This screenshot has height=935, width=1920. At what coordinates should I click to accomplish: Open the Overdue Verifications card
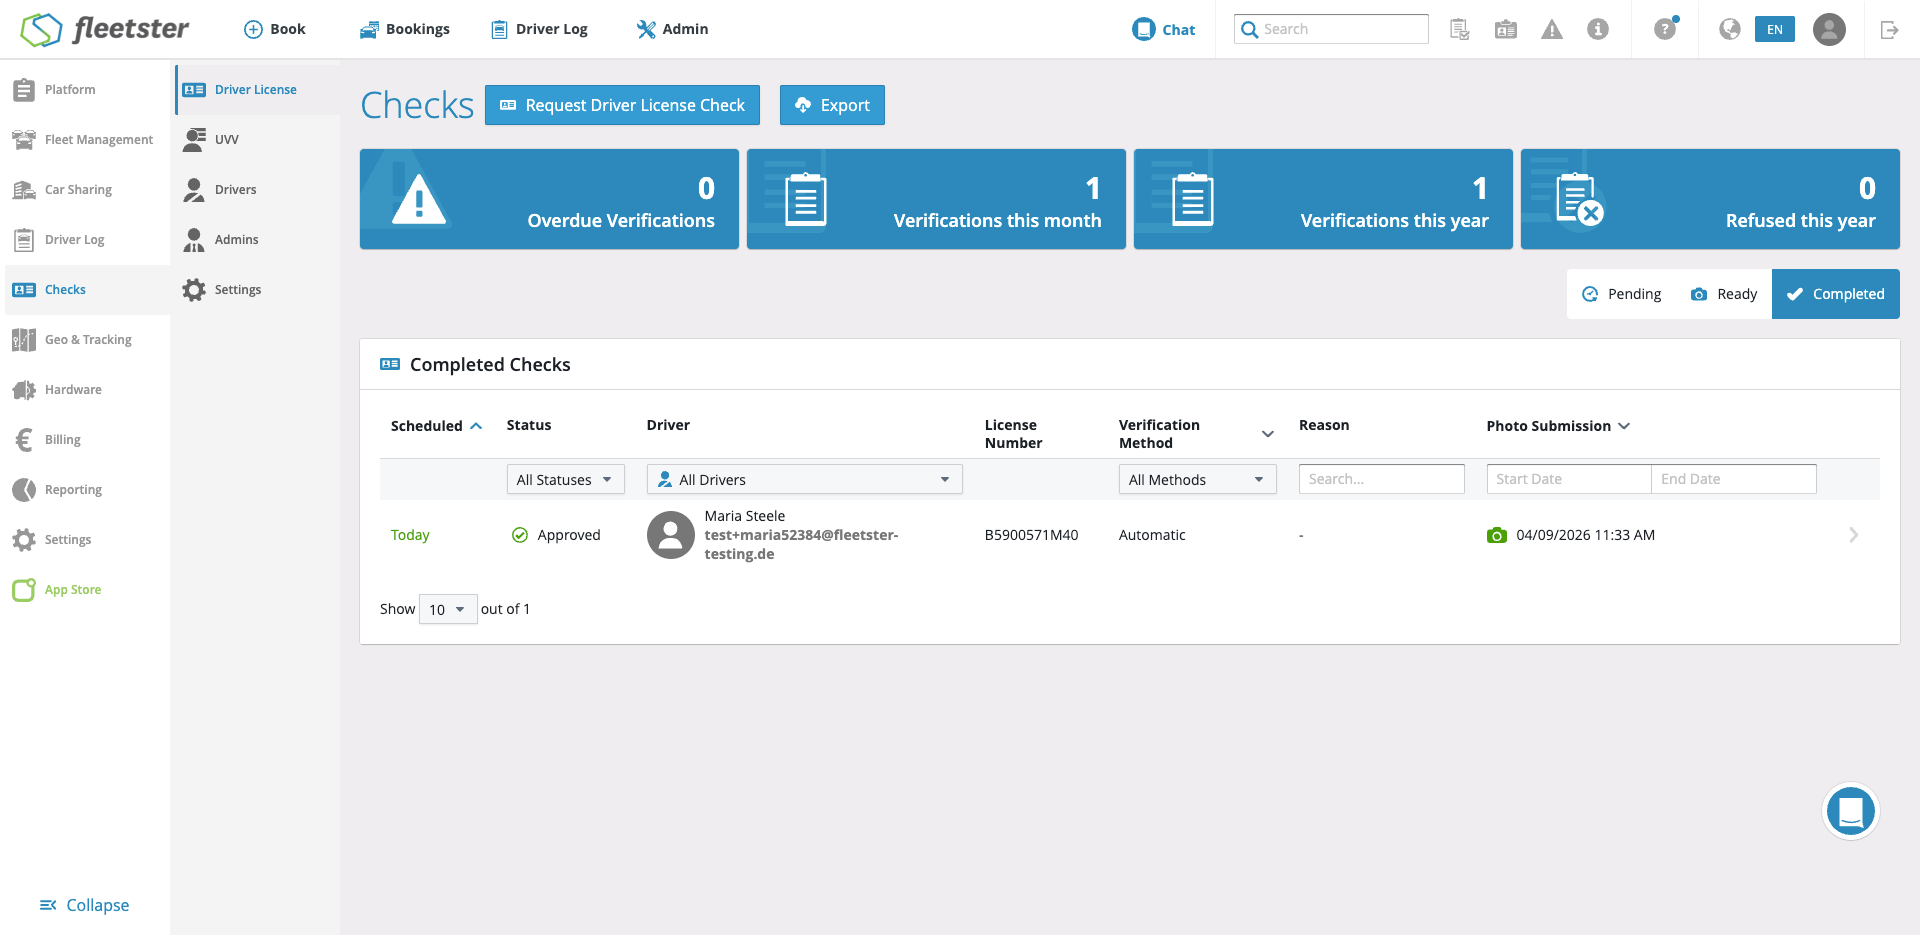[549, 199]
